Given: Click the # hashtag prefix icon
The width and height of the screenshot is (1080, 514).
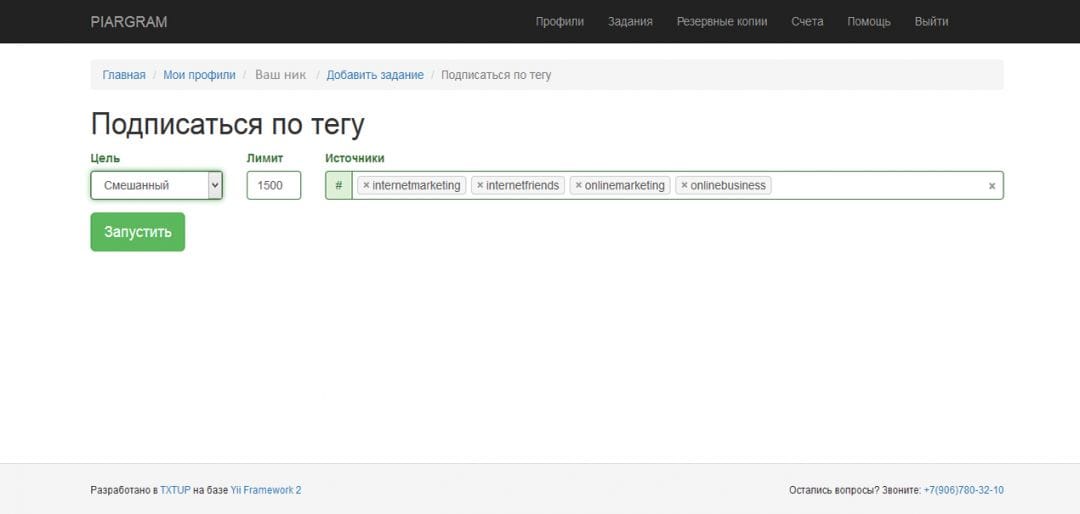Looking at the screenshot, I should (x=339, y=185).
